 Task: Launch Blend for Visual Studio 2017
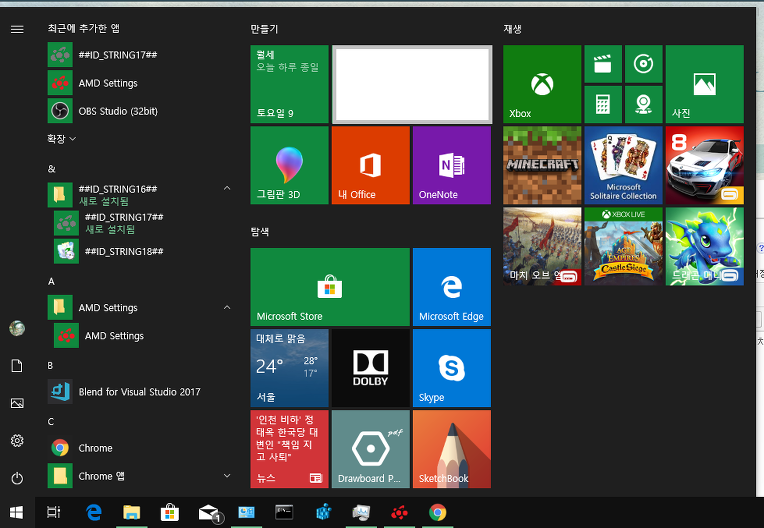click(x=139, y=392)
